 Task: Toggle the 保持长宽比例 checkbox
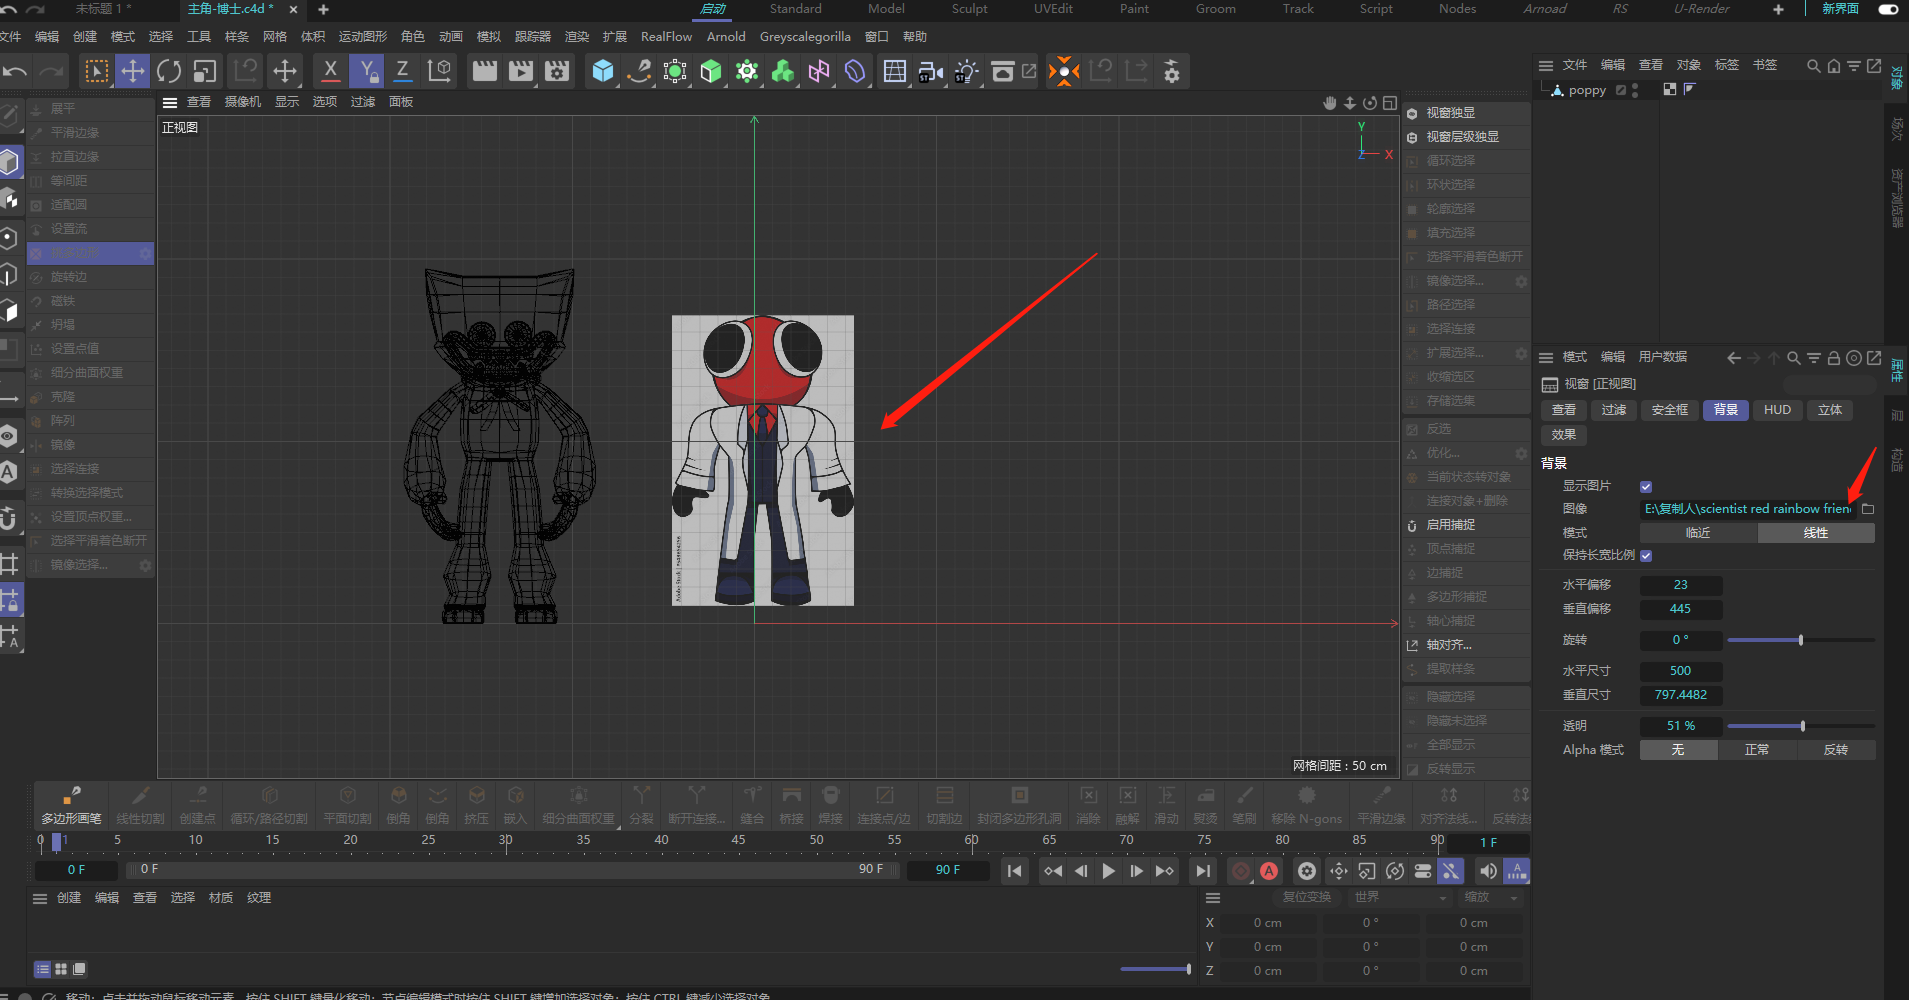[1646, 555]
